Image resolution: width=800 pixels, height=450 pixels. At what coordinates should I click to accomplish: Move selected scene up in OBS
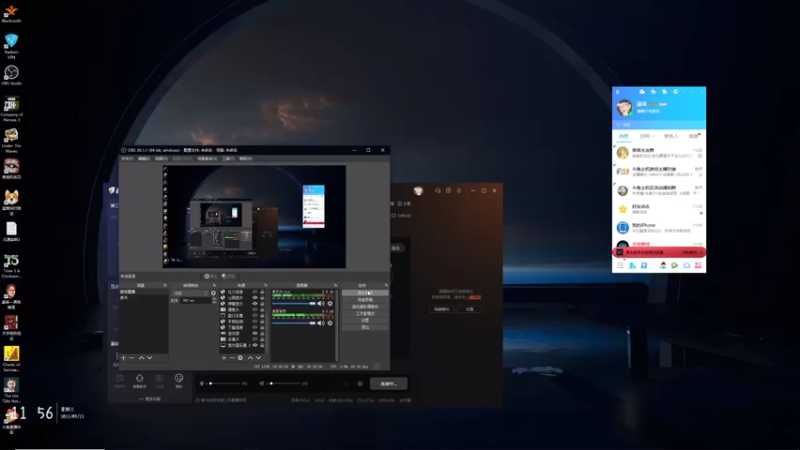pyautogui.click(x=141, y=358)
